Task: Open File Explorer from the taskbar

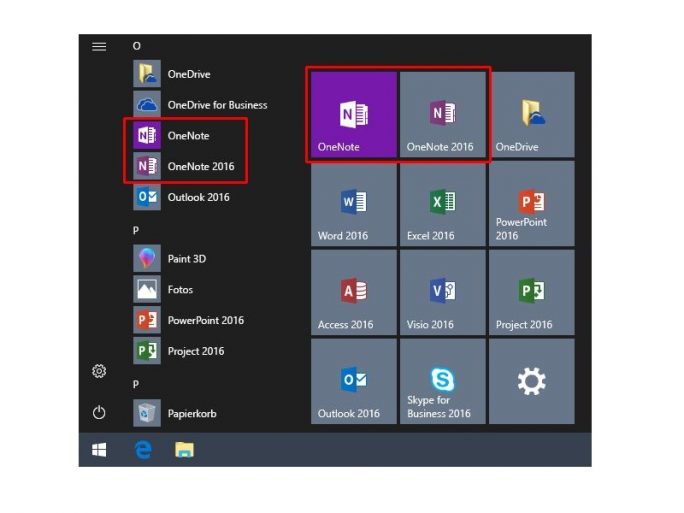Action: pyautogui.click(x=185, y=450)
